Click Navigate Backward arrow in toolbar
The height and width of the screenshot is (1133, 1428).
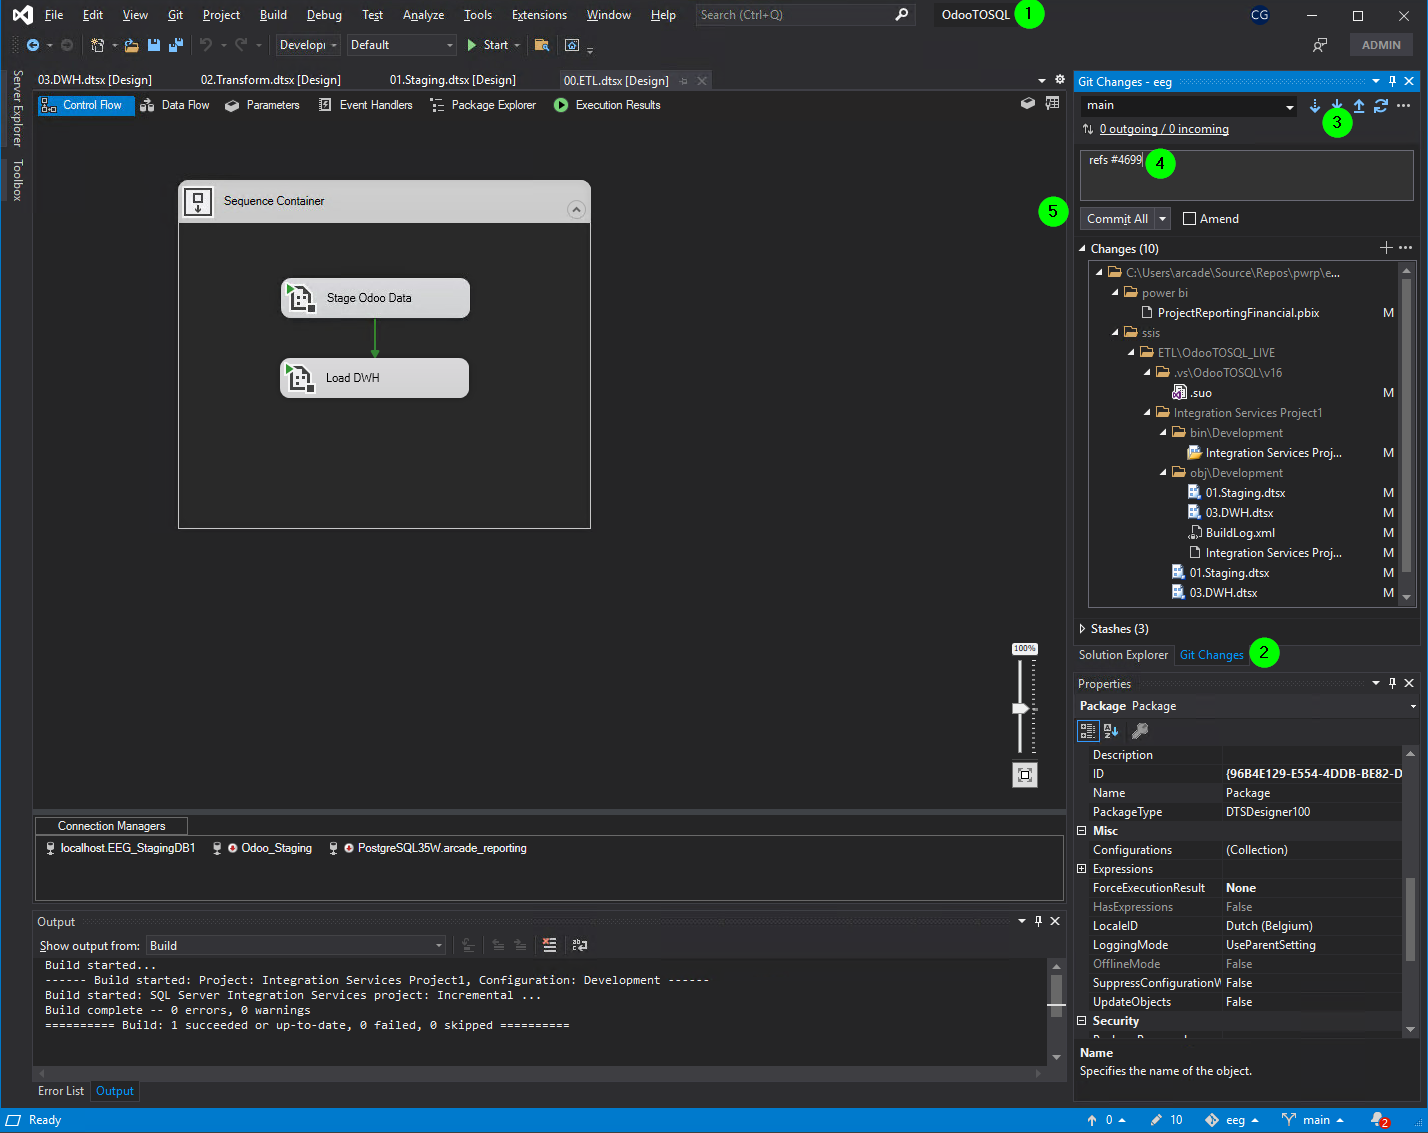click(x=33, y=45)
